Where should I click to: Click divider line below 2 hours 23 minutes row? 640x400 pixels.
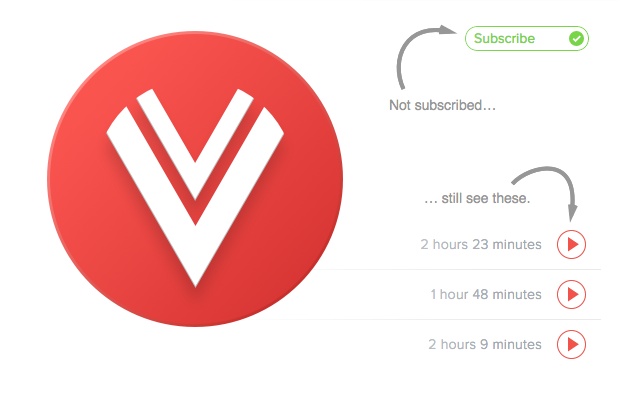pos(457,269)
